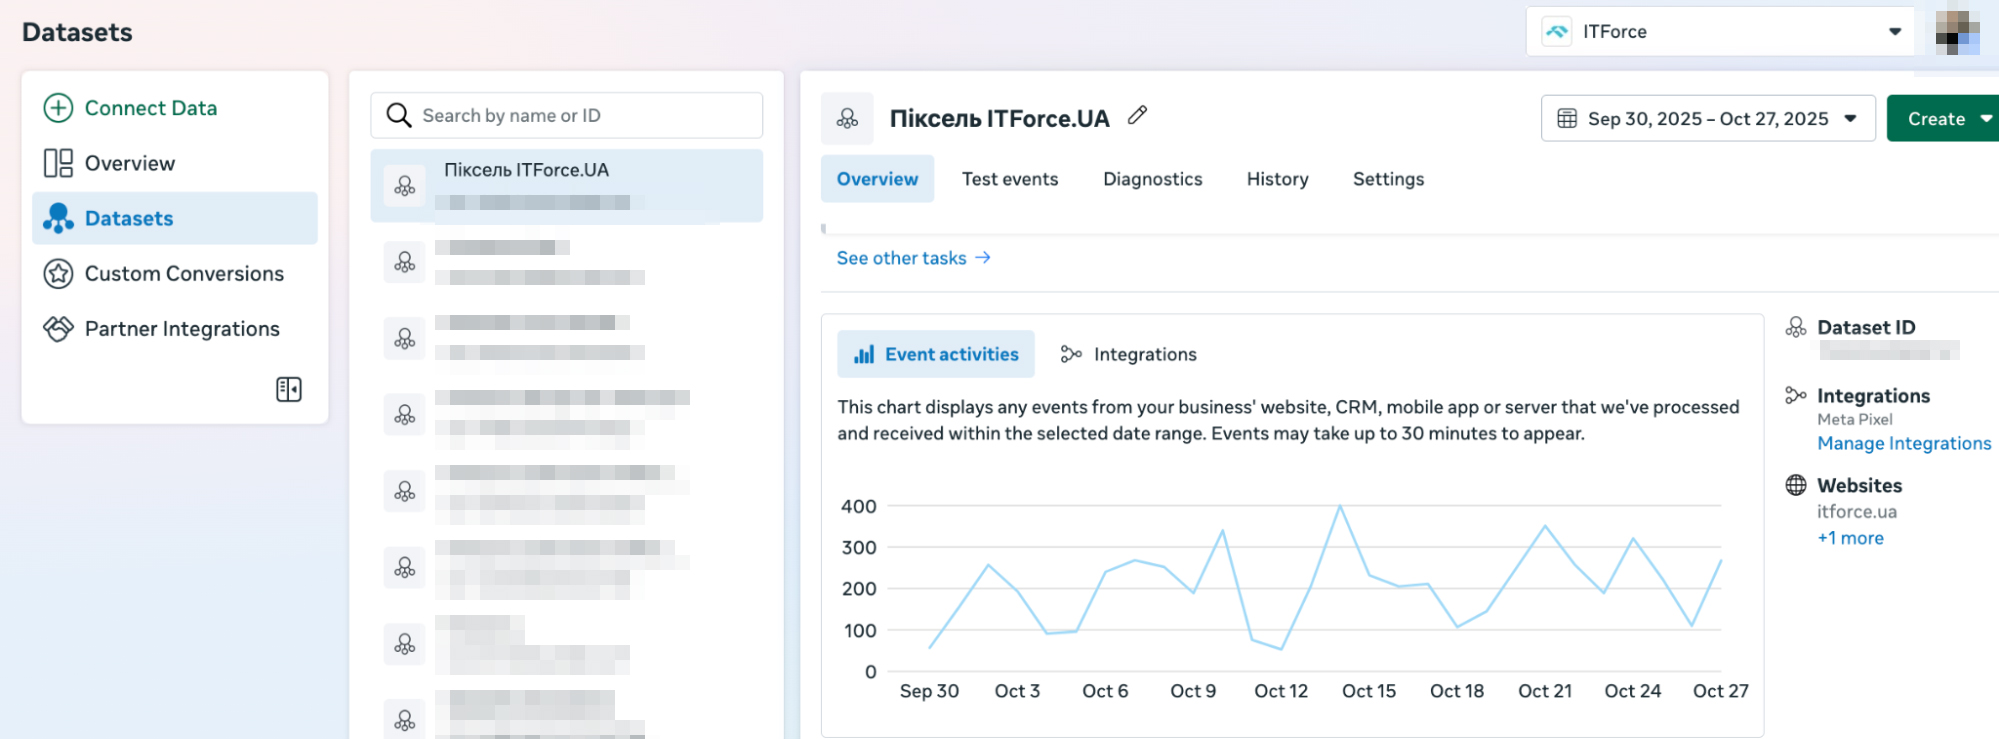Open the Diagnostics tab
Viewport: 1999px width, 739px height.
point(1152,179)
